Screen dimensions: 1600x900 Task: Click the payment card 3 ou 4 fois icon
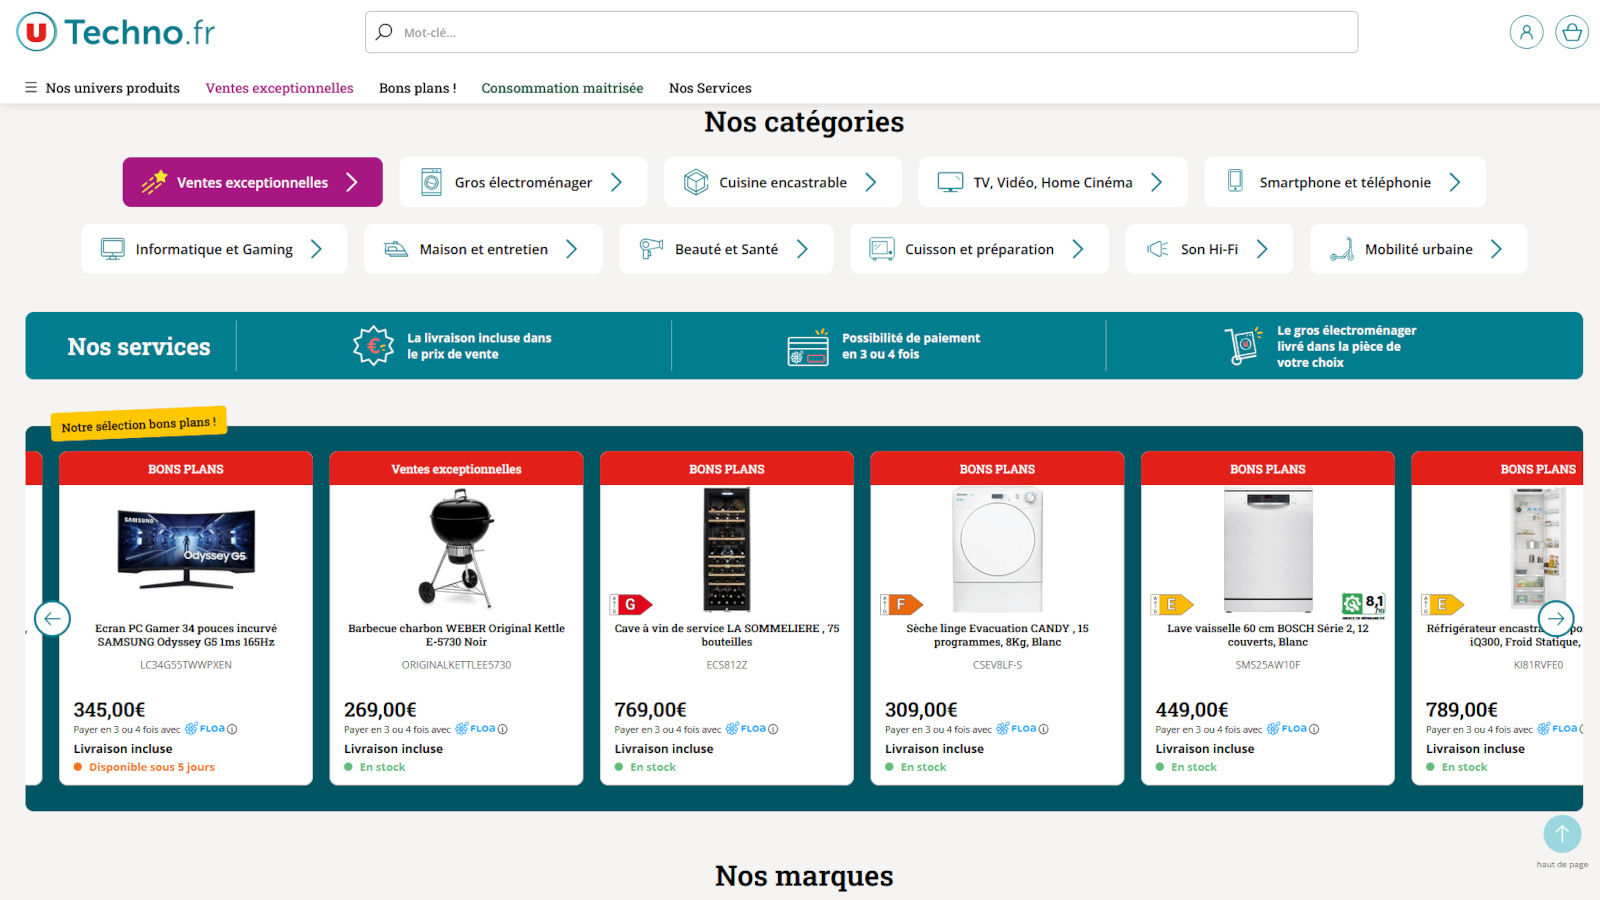[x=808, y=348]
